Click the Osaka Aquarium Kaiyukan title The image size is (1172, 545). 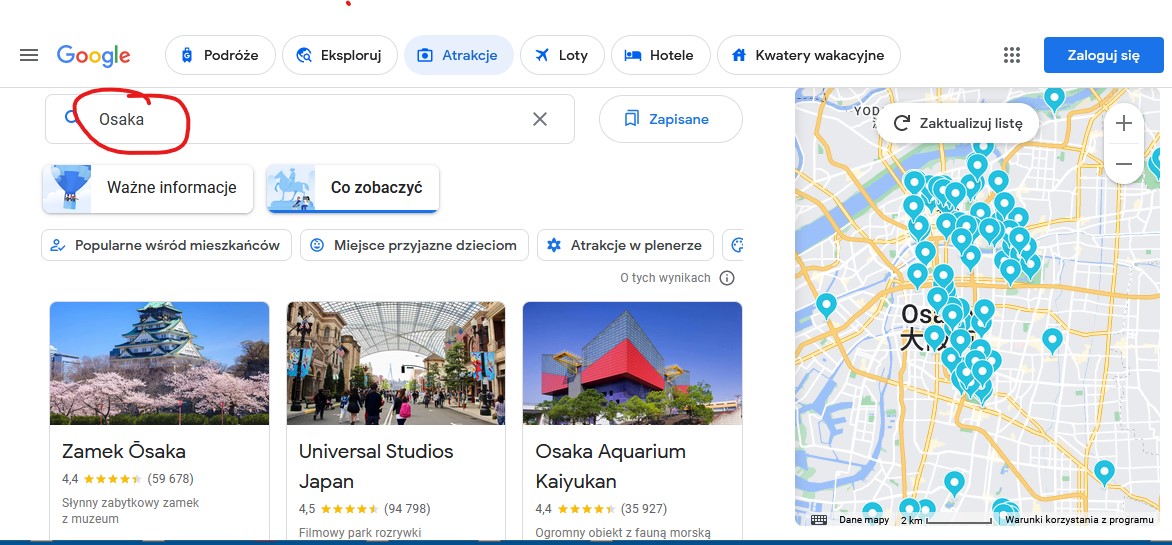(x=611, y=466)
